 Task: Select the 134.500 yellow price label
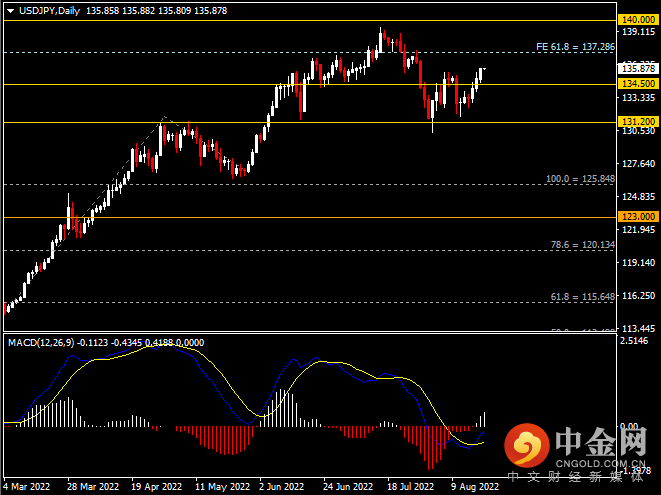[638, 84]
